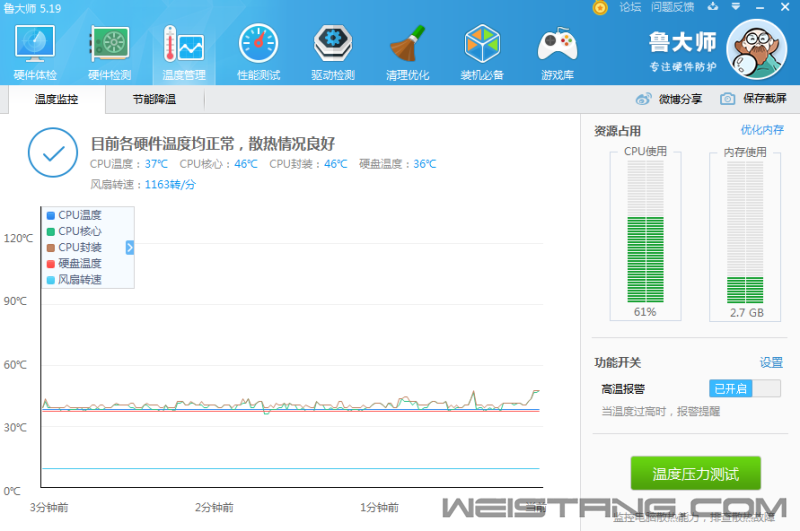Toggle the CPU温度 legend blue swatch
Screen dimensions: 800x531
point(51,216)
